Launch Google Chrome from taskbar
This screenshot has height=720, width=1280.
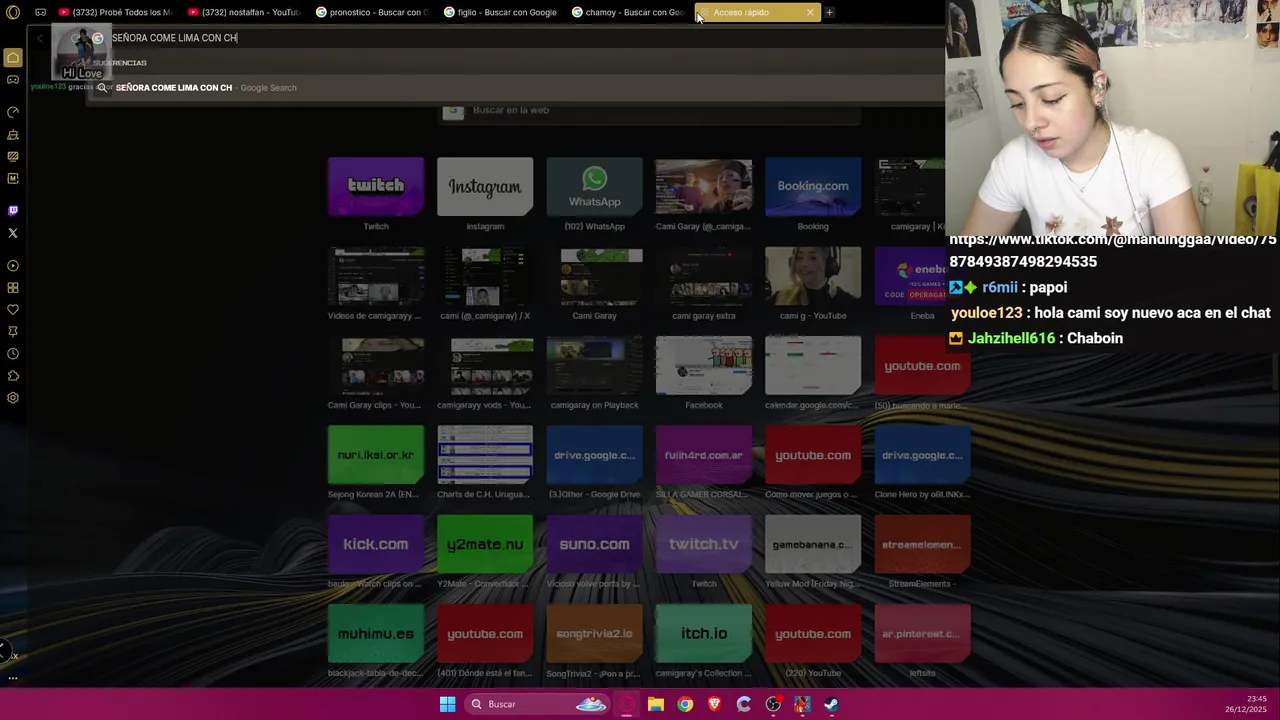(685, 704)
